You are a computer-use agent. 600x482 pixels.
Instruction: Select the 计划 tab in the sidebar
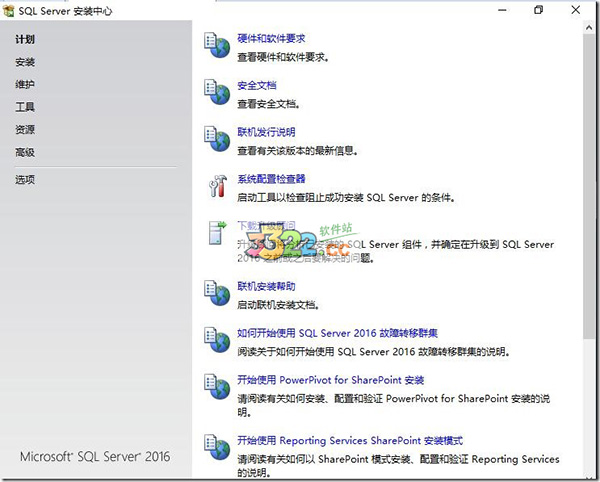click(x=25, y=39)
